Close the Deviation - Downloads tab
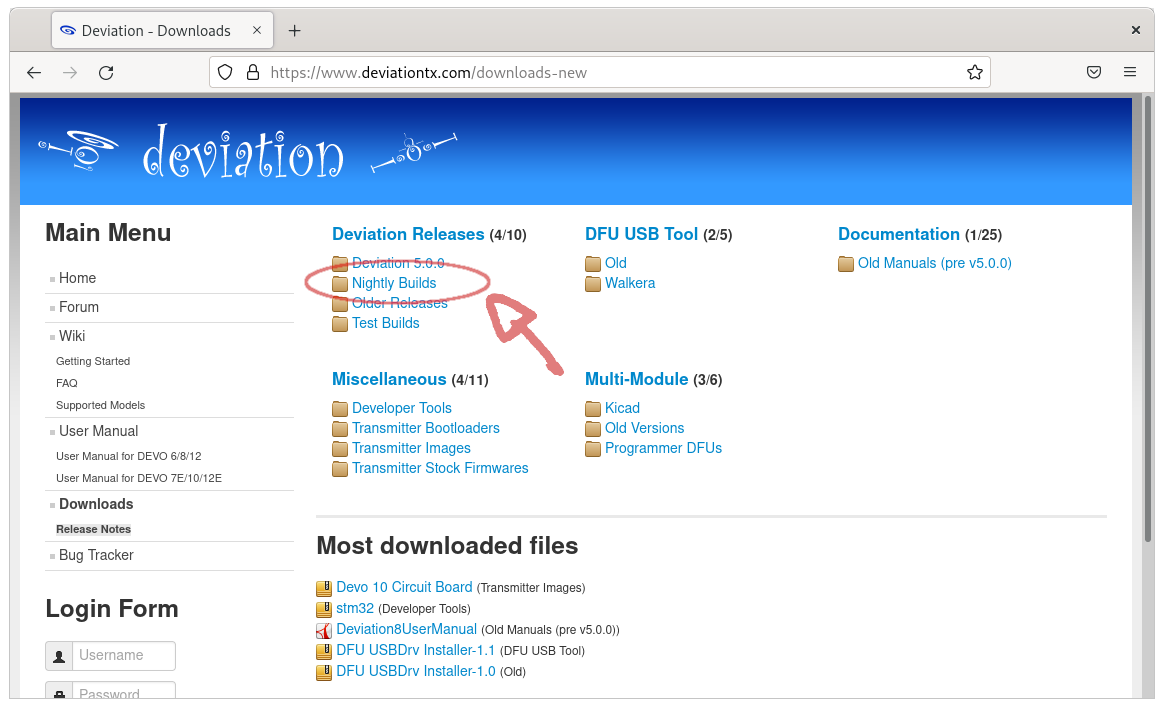The width and height of the screenshot is (1164, 708). tap(257, 30)
